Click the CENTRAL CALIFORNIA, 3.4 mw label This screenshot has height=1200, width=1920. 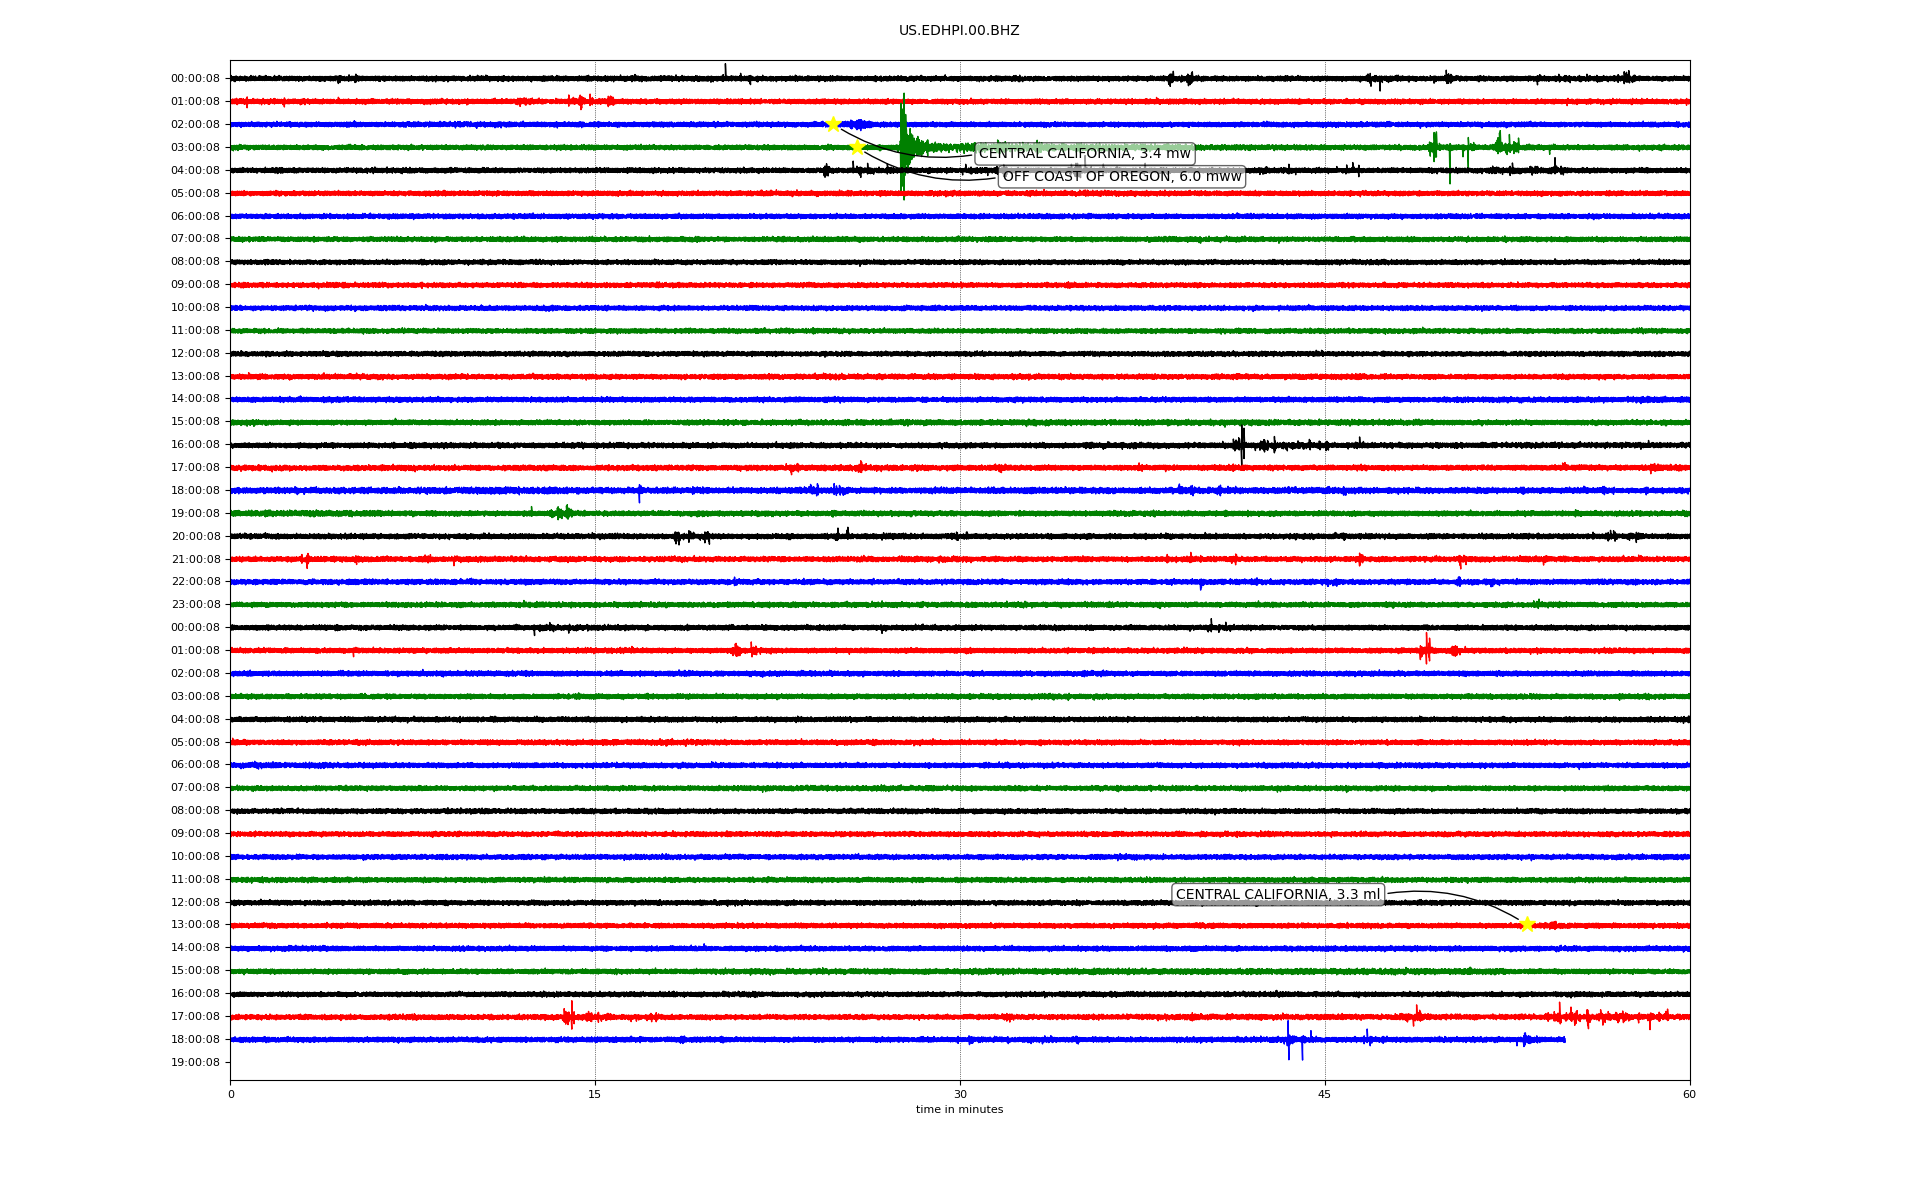(x=1084, y=154)
